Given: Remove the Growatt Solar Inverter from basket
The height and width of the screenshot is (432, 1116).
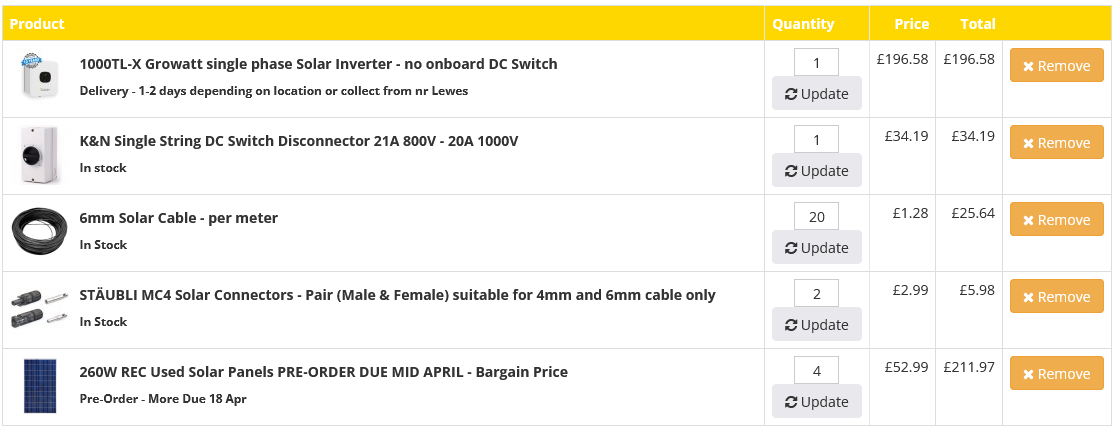Looking at the screenshot, I should [x=1057, y=65].
